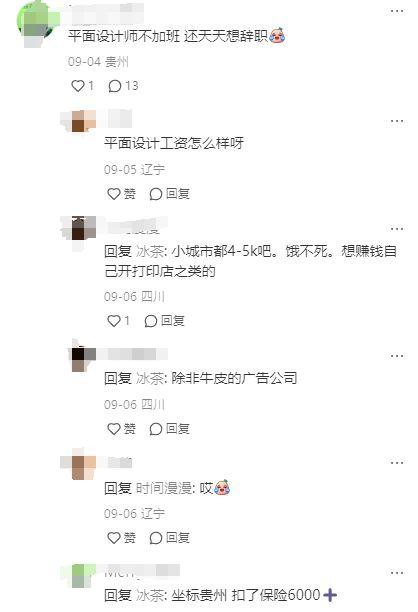Open more options for the 哎 comment
Image resolution: width=418 pixels, height=612 pixels.
(397, 463)
